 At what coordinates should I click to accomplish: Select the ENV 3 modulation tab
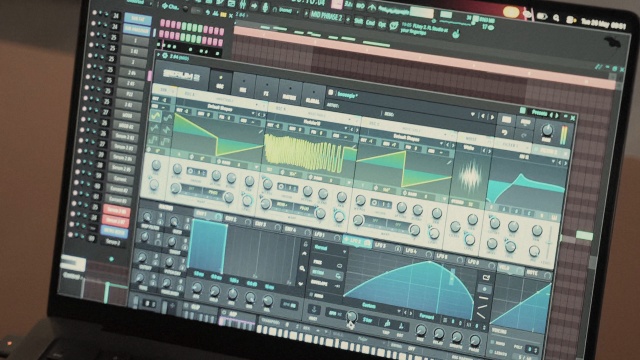[x=267, y=226]
